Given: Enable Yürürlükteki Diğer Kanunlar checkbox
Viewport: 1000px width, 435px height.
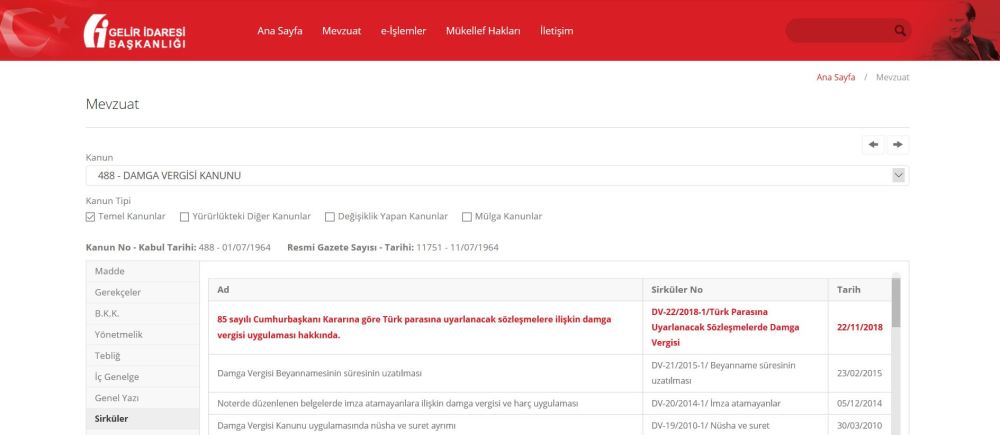Looking at the screenshot, I should point(185,216).
